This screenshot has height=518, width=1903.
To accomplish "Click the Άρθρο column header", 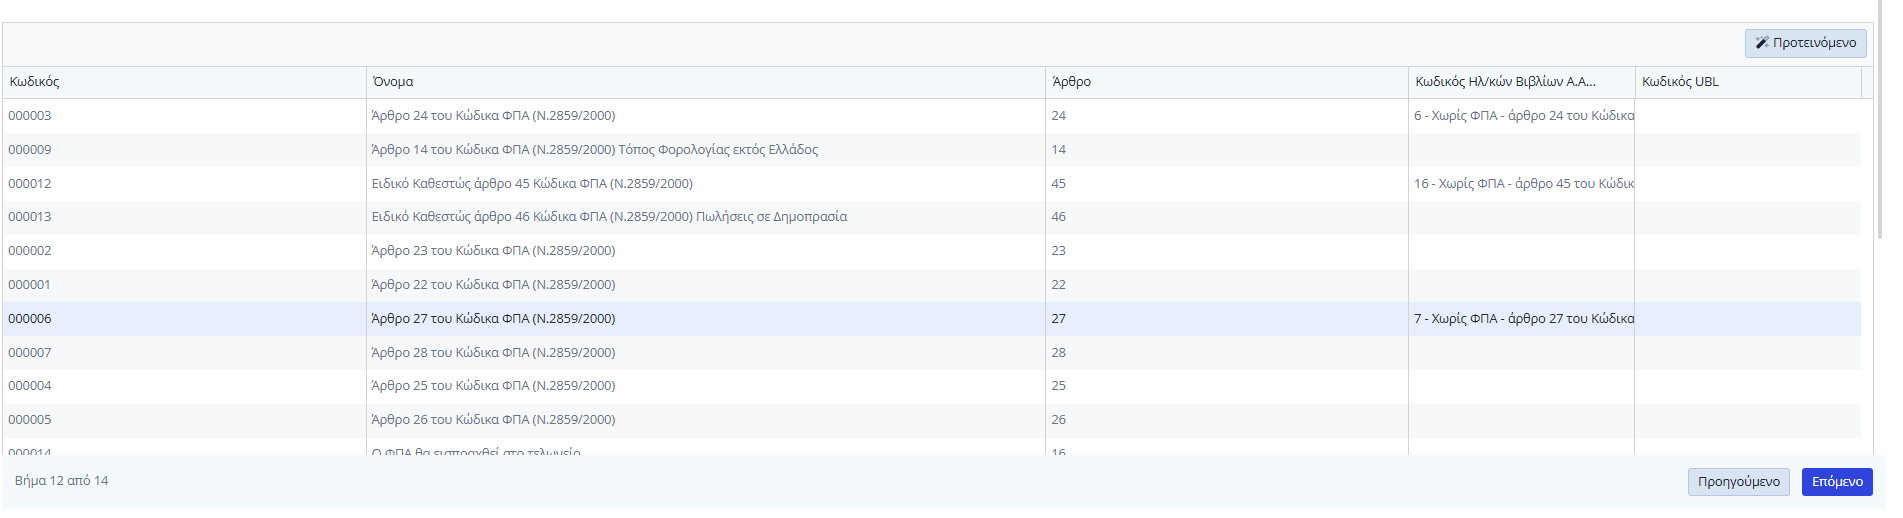I will [1071, 82].
